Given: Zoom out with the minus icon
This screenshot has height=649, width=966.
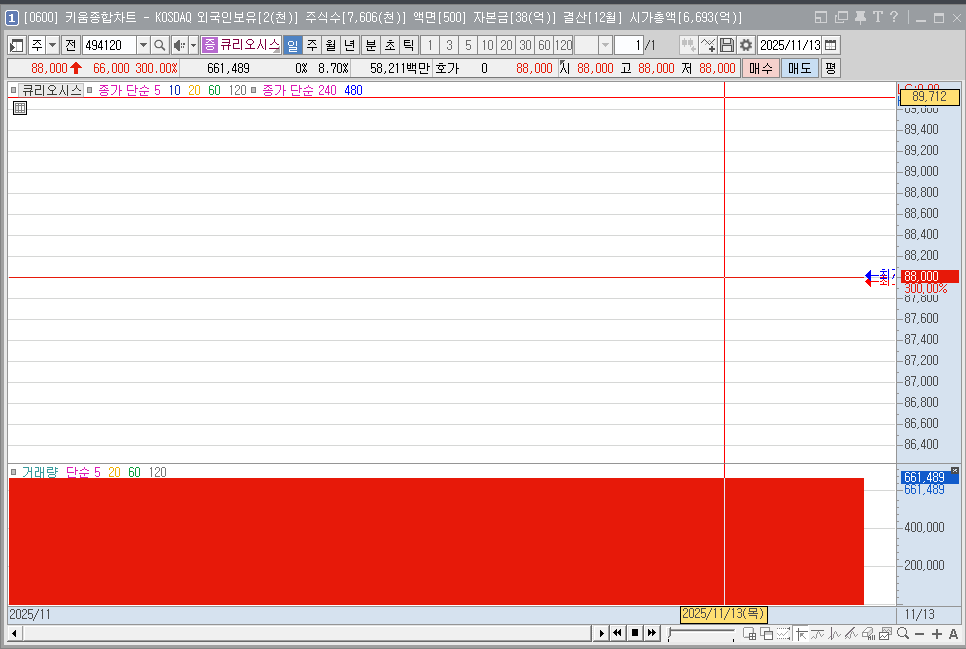Looking at the screenshot, I should (920, 634).
